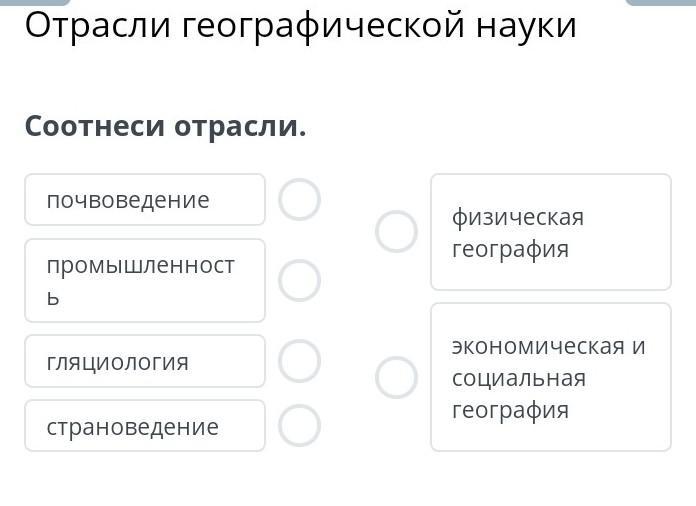Image resolution: width=696 pixels, height=506 pixels.
Task: Click the Соотнеси отрасли instruction text
Action: [x=165, y=127]
